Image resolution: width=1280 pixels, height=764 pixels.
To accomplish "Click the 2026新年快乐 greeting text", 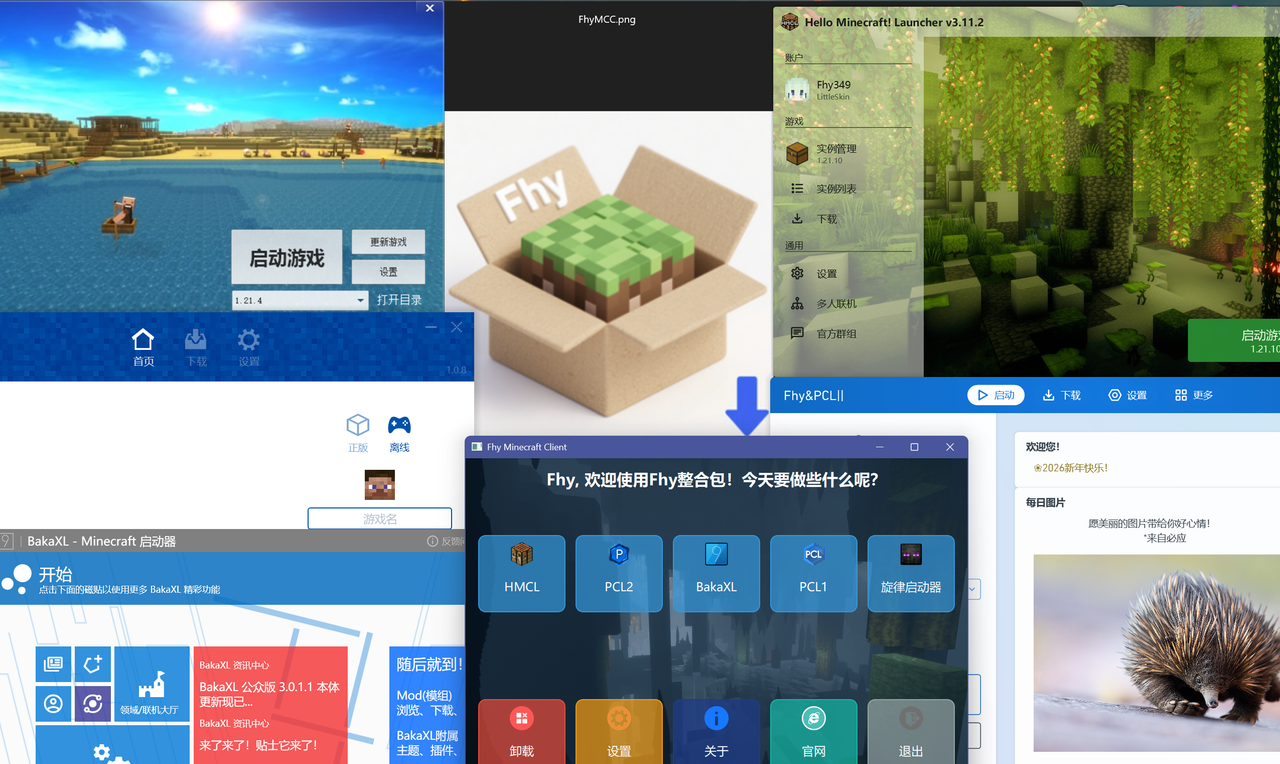I will click(1071, 468).
